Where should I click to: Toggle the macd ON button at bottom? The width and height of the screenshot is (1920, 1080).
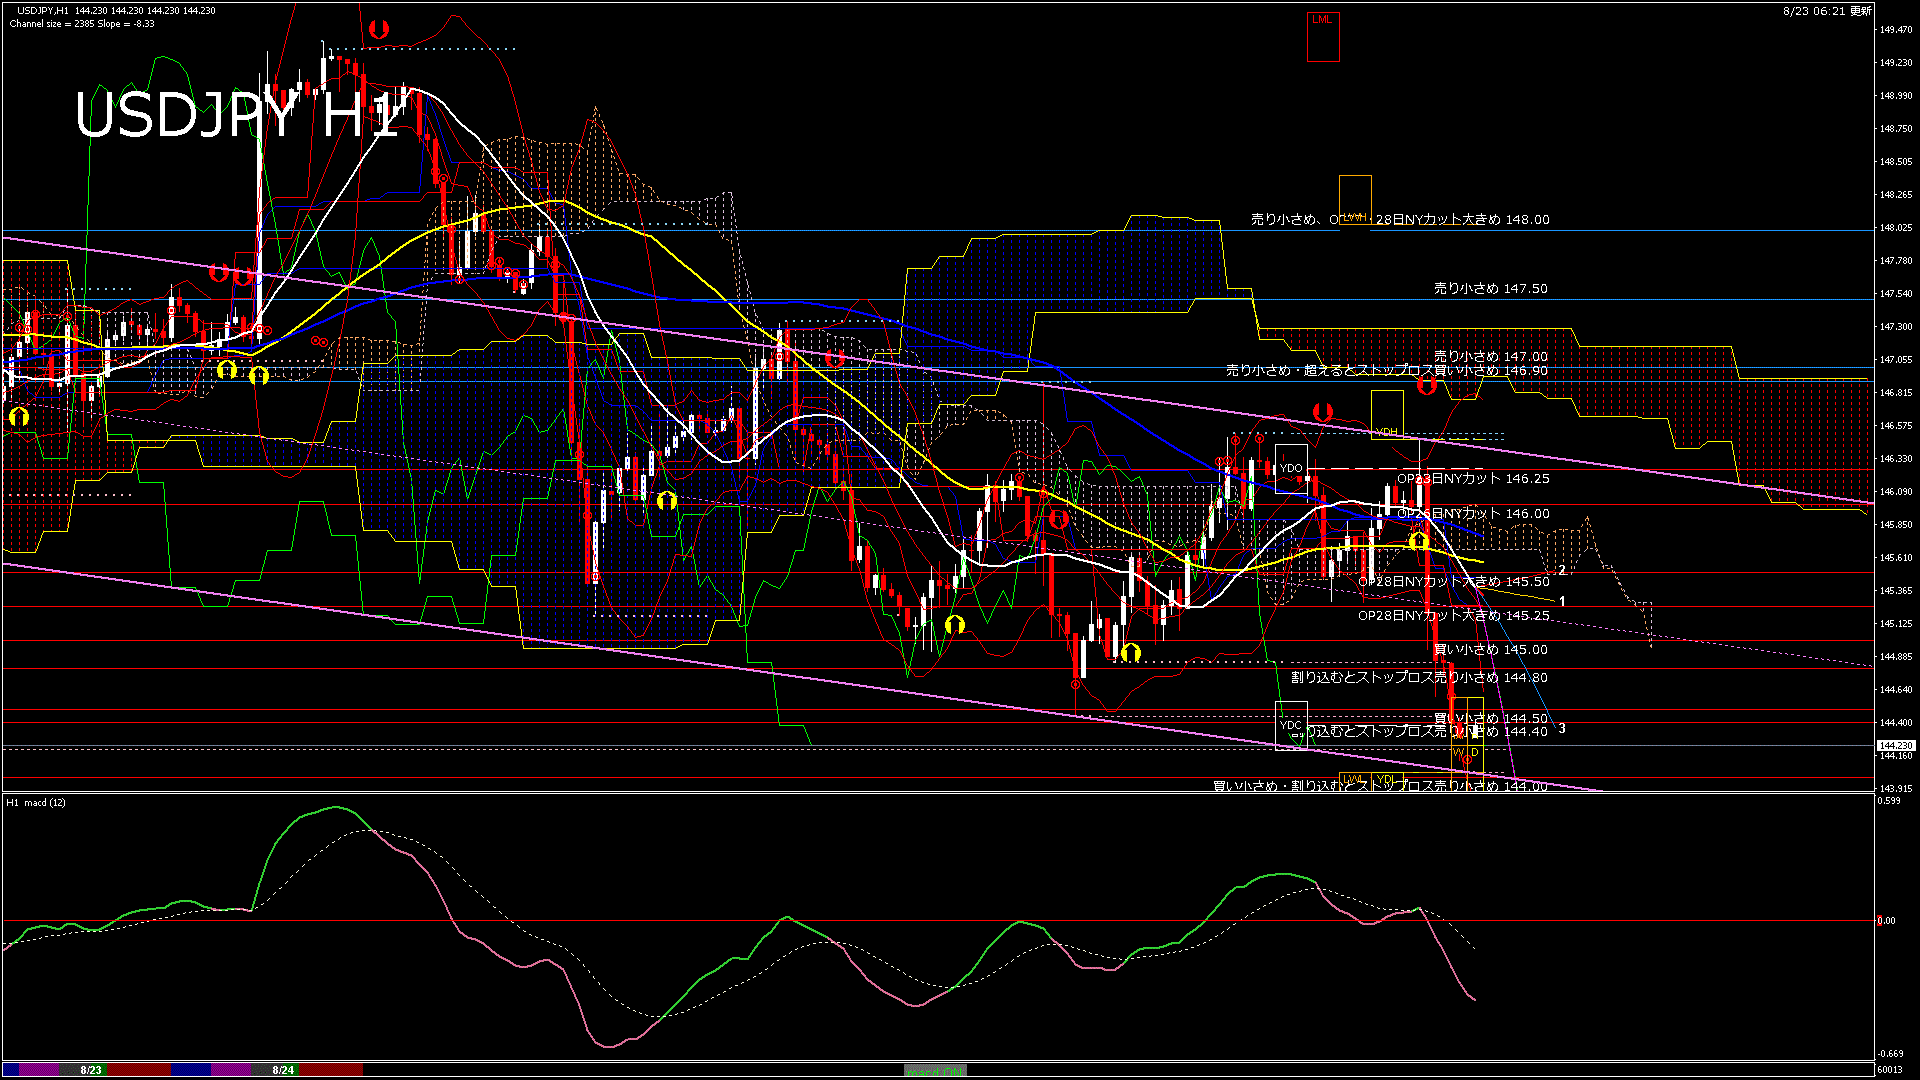pos(935,1070)
